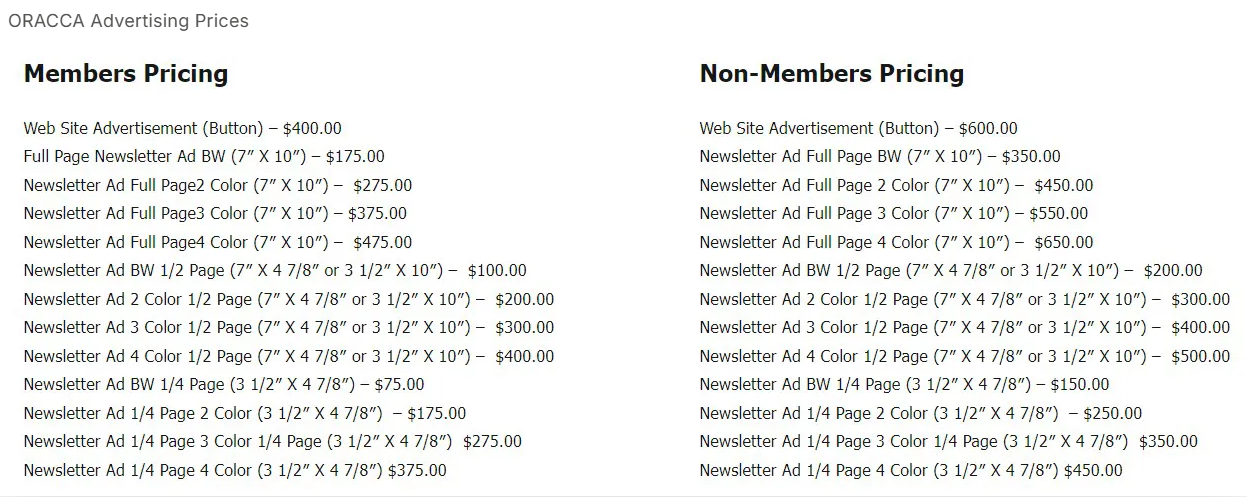Viewport: 1247px width, 497px height.
Task: Click the BW 1/2 Page $200.00 line
Action: pyautogui.click(x=951, y=271)
